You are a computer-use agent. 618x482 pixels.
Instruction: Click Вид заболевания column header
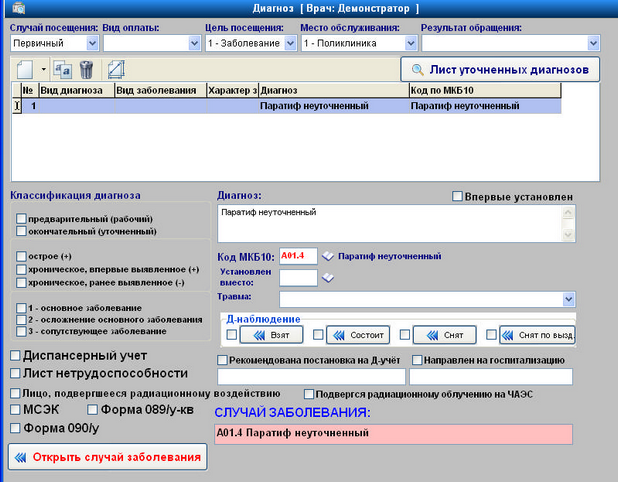[160, 90]
